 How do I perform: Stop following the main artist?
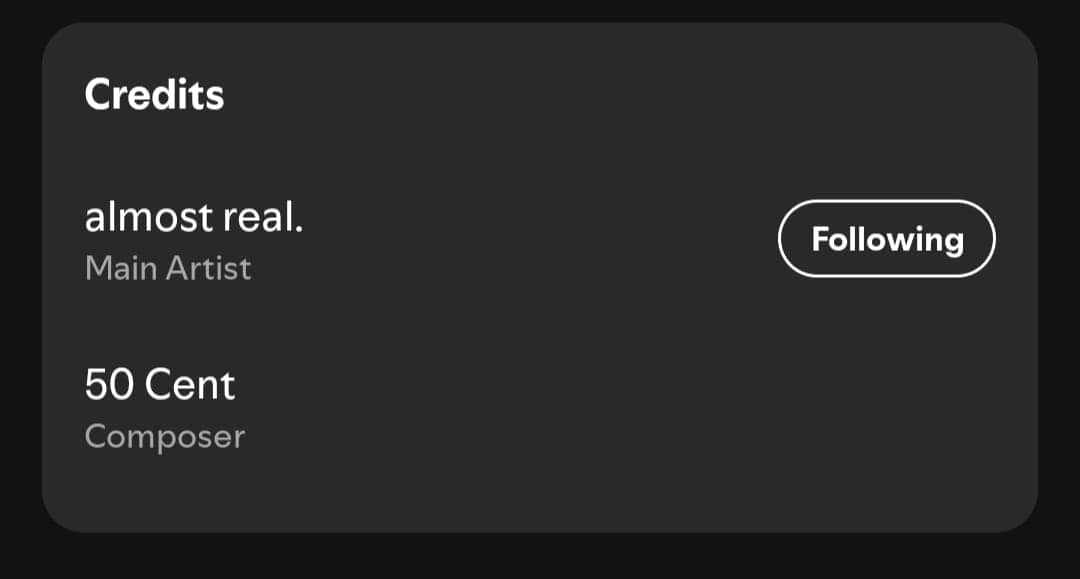click(x=886, y=239)
